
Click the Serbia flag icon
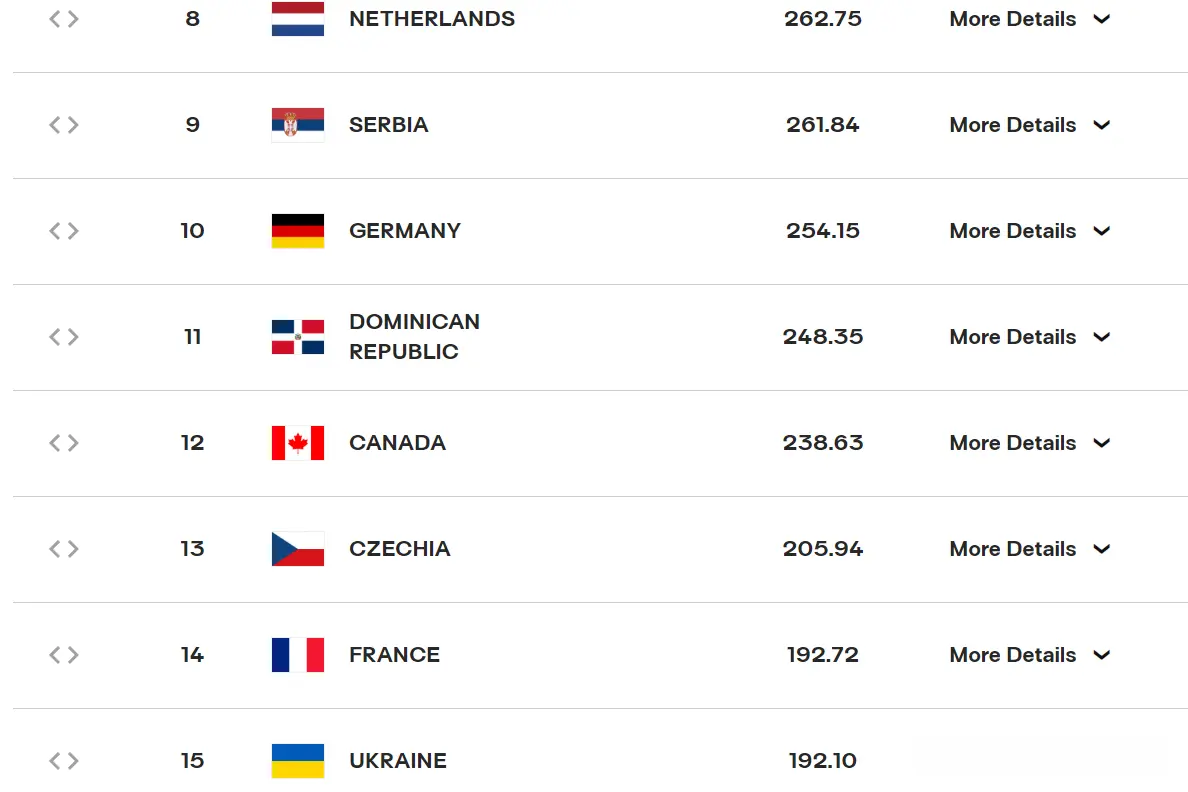pyautogui.click(x=298, y=124)
